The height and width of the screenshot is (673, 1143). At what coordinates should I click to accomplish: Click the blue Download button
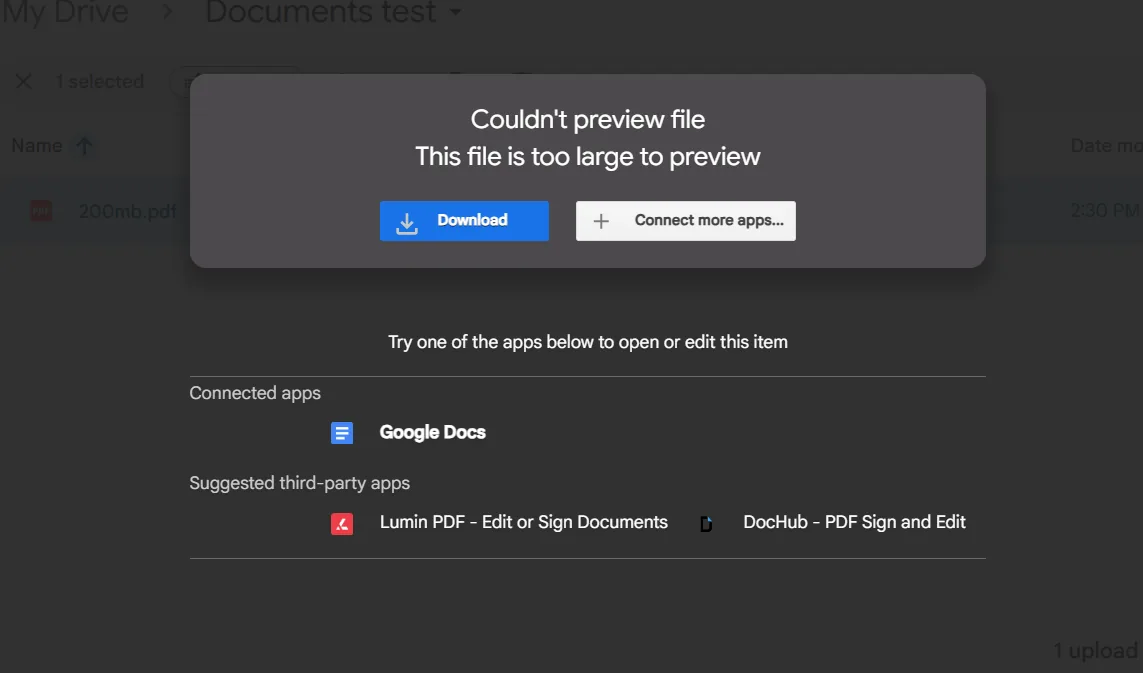click(x=464, y=221)
